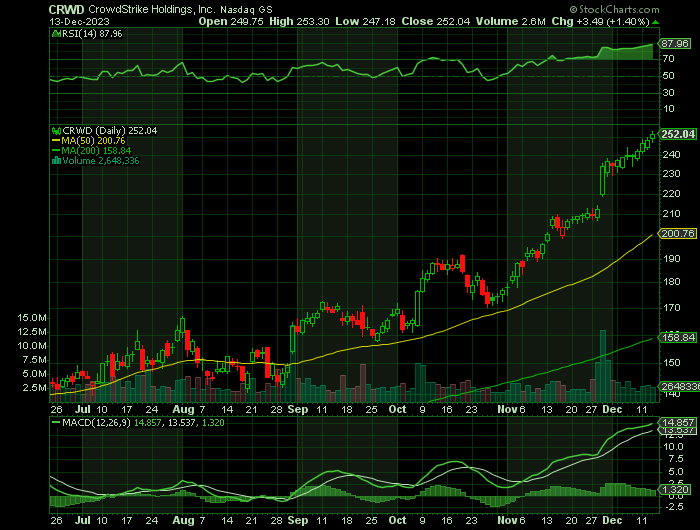Click the 14.857 tag on the MACD axis
This screenshot has width=700, height=530.
[x=678, y=422]
